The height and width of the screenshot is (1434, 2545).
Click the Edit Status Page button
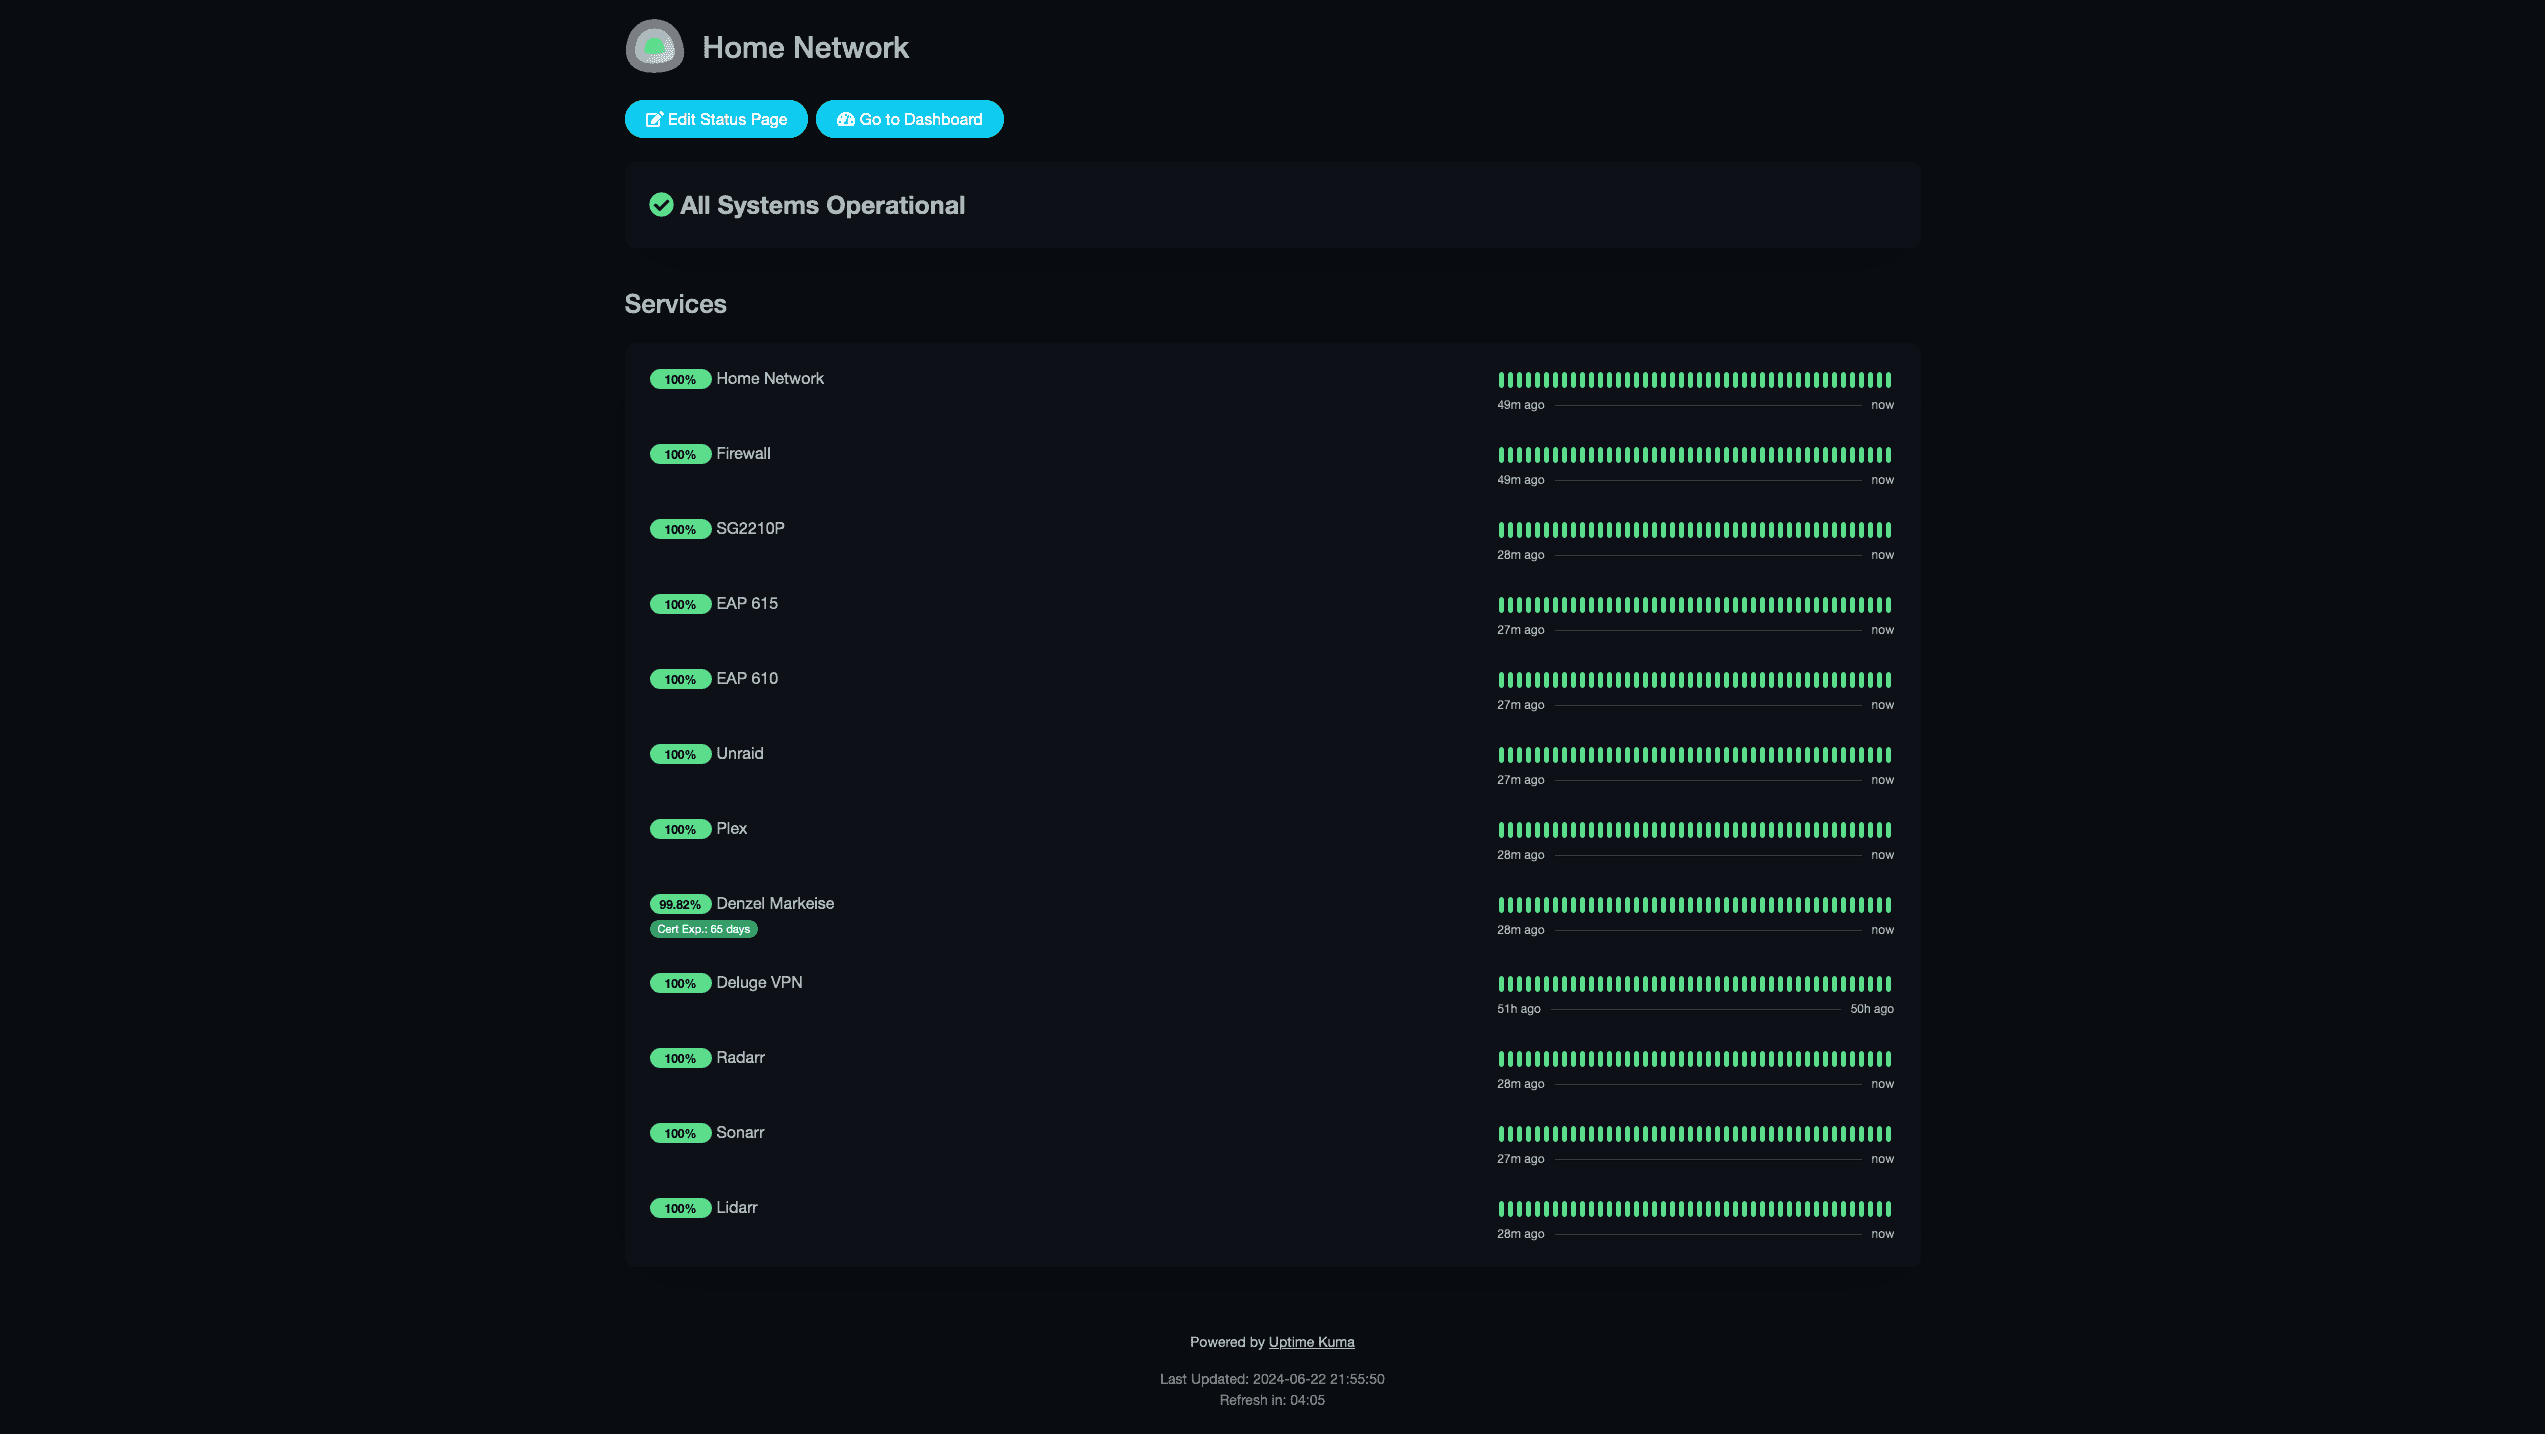tap(716, 119)
